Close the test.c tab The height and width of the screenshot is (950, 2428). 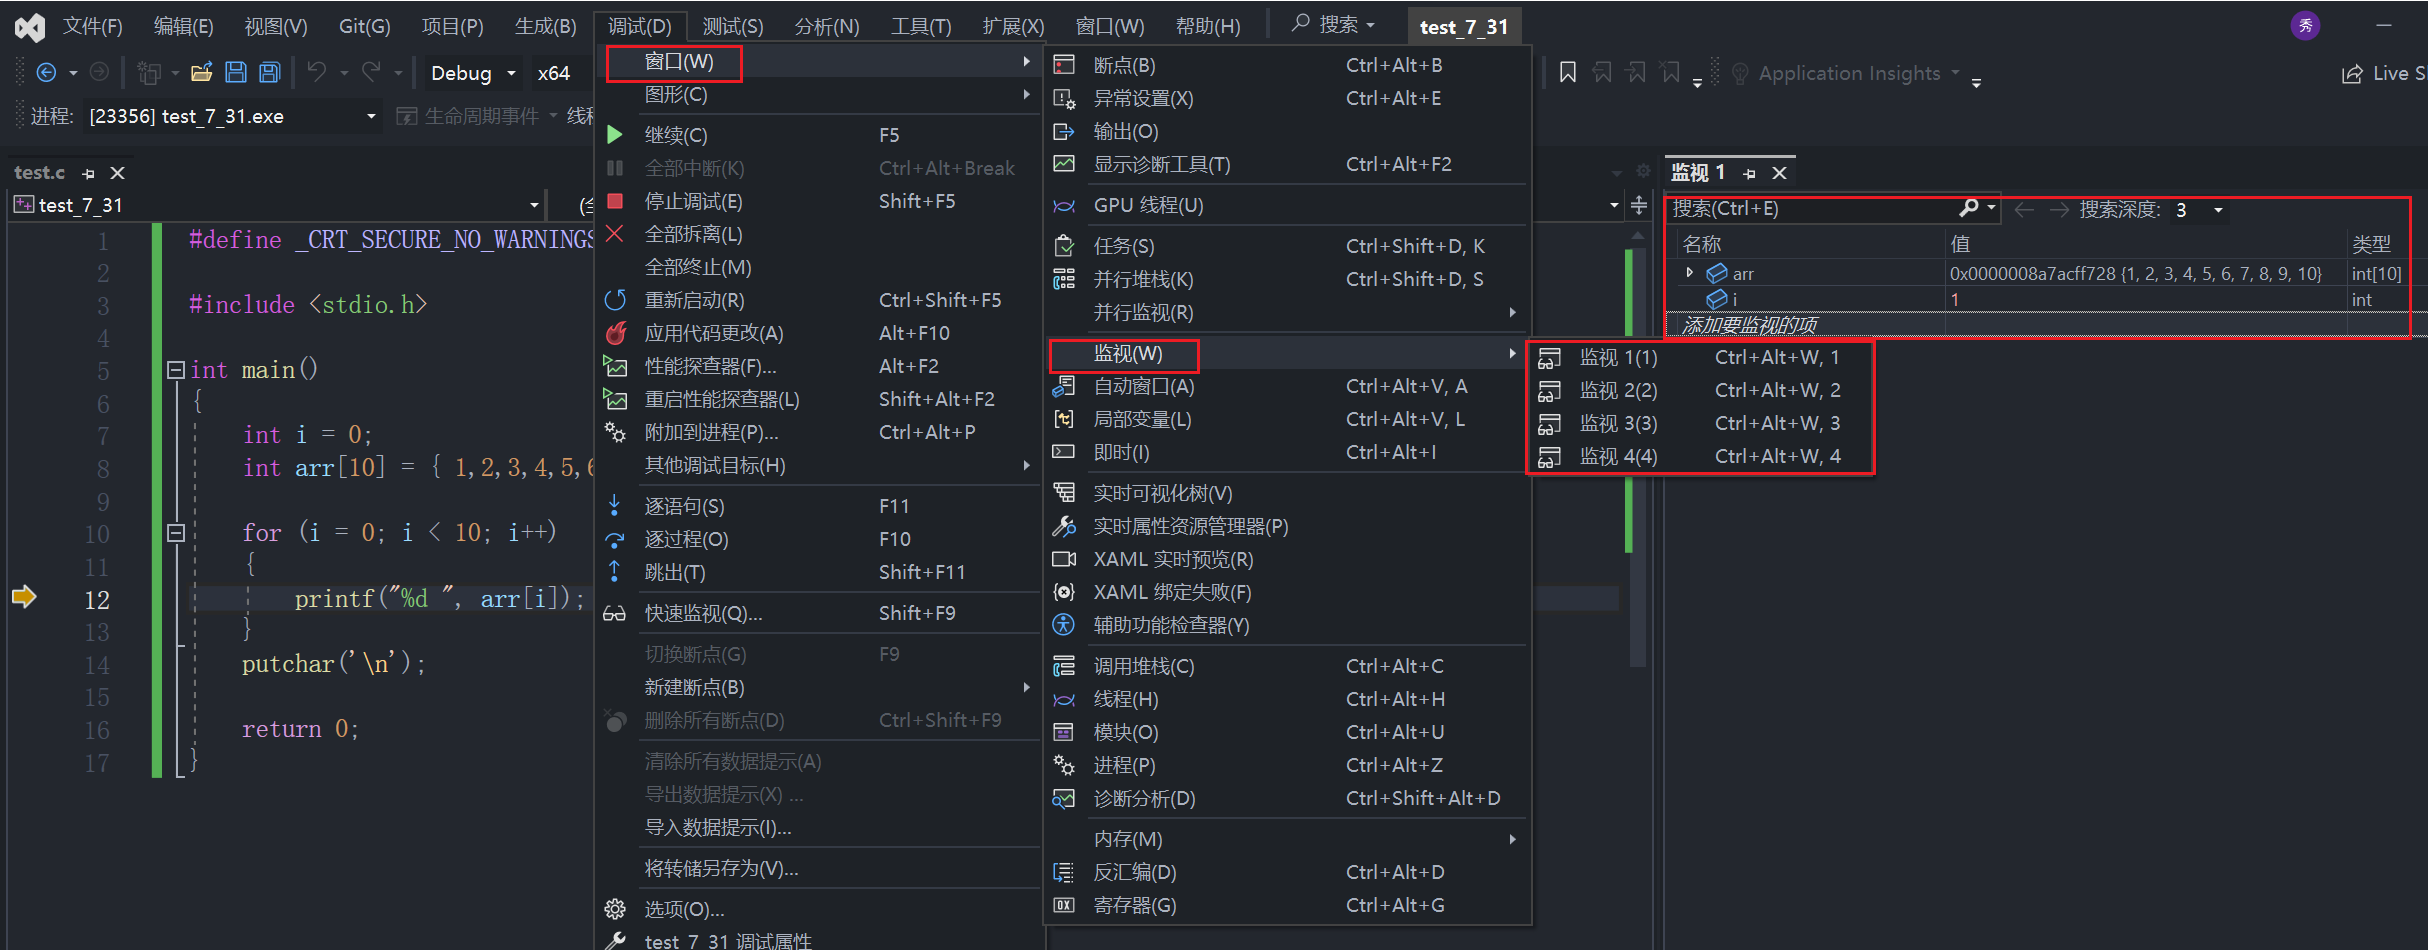click(117, 173)
